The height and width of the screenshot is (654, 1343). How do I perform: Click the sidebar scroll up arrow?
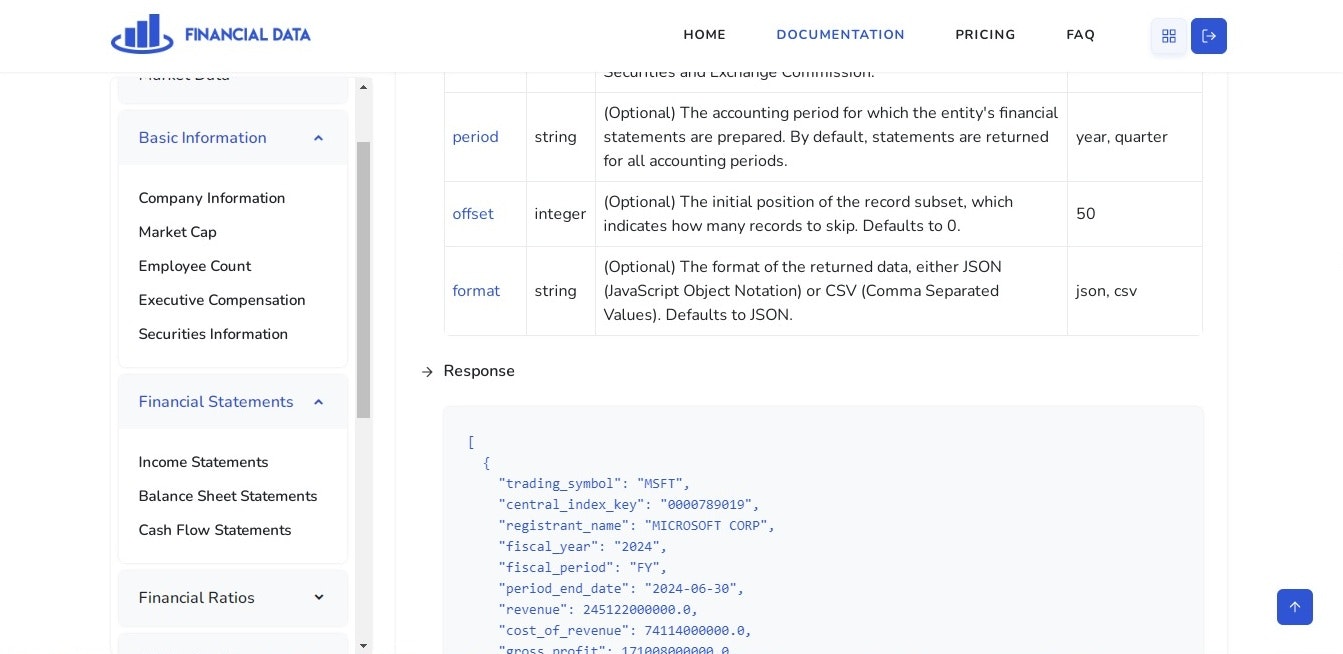click(364, 88)
